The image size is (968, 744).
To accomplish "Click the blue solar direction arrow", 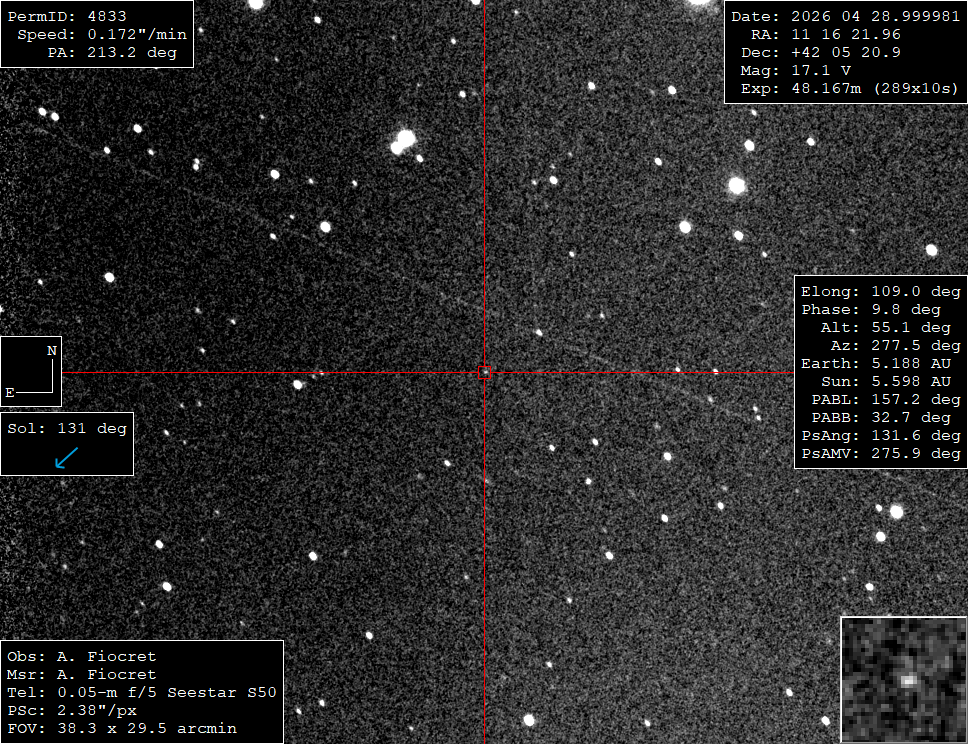I will coord(66,458).
